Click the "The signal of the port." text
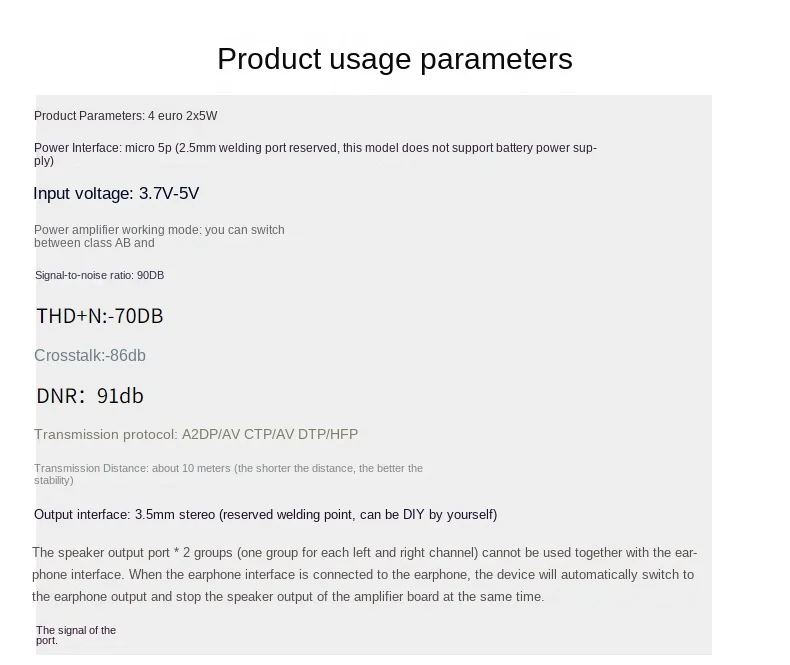Screen dimensions: 790x665 pos(76,635)
